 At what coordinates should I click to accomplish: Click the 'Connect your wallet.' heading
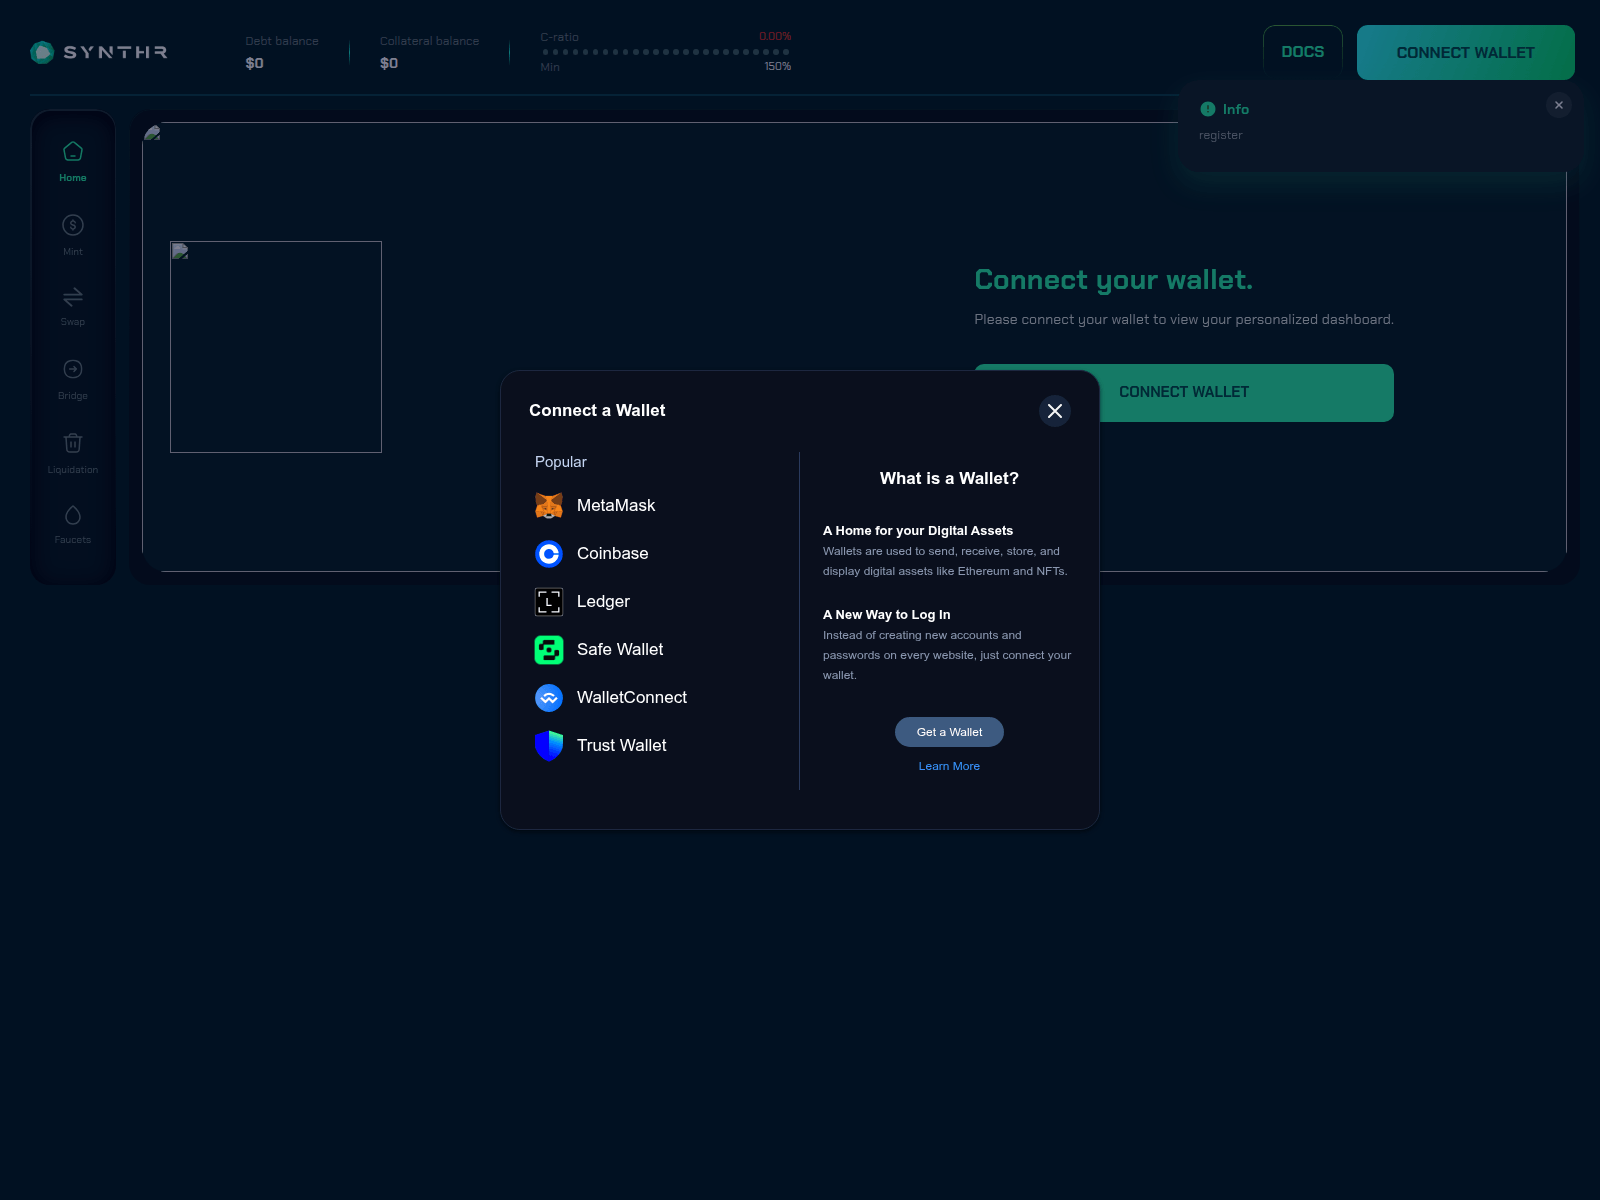tap(1113, 280)
